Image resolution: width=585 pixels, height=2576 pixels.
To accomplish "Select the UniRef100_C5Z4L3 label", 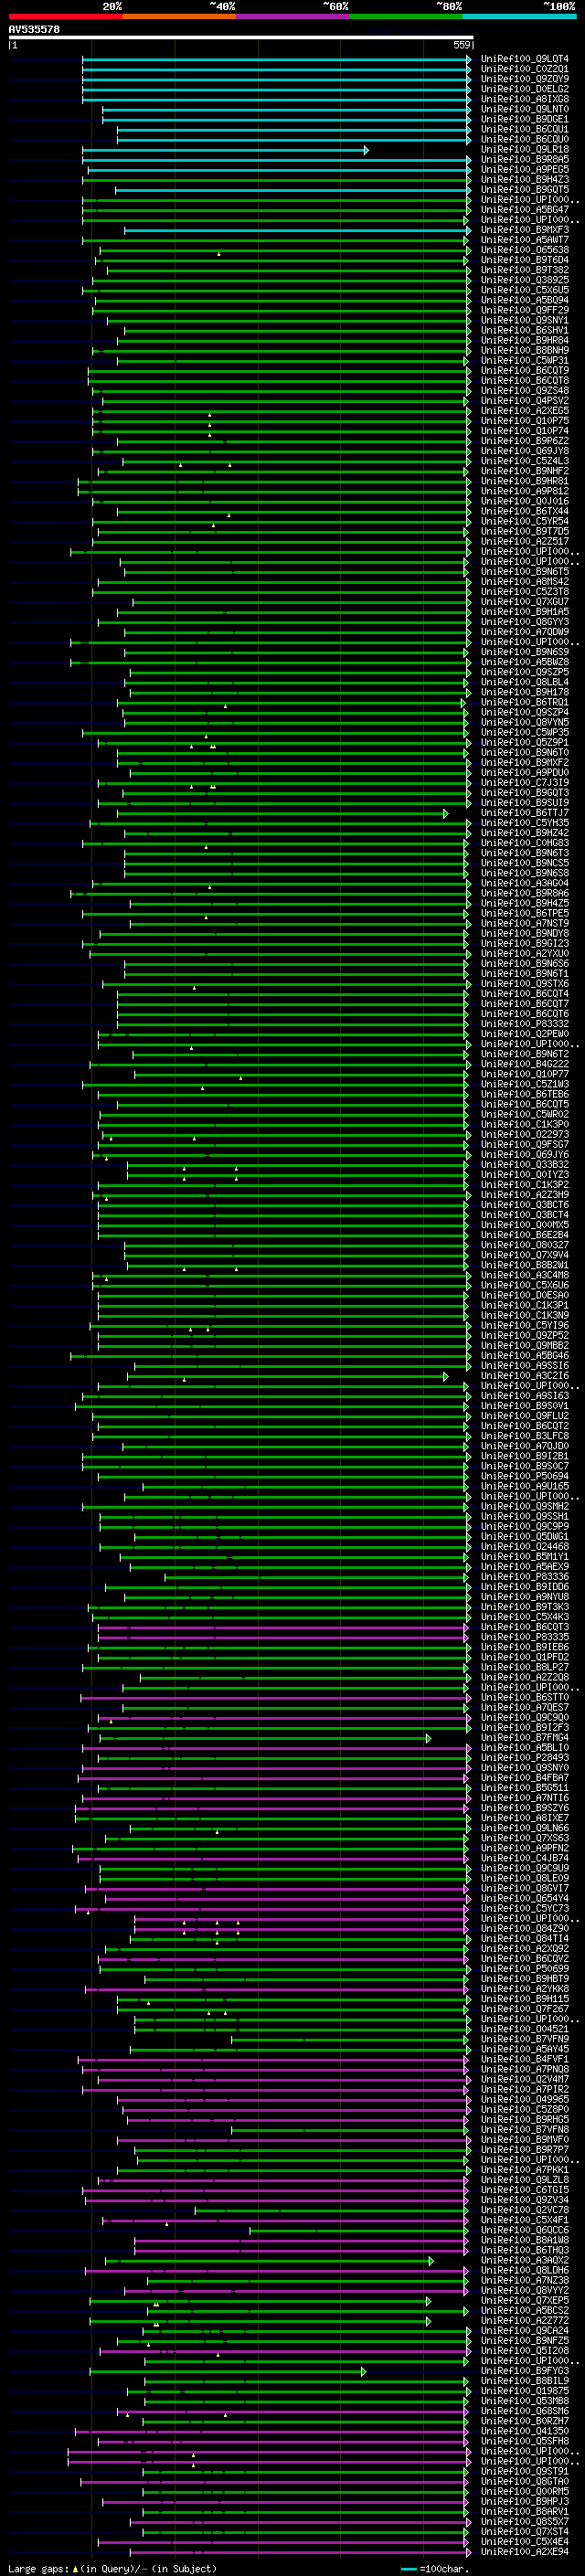I will coord(524,461).
